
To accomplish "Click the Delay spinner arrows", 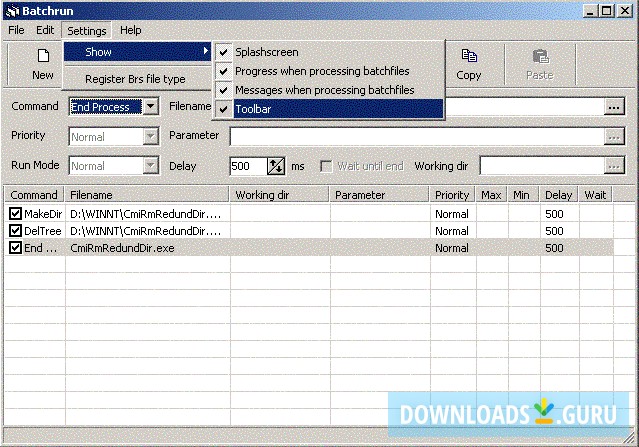I will [x=275, y=166].
